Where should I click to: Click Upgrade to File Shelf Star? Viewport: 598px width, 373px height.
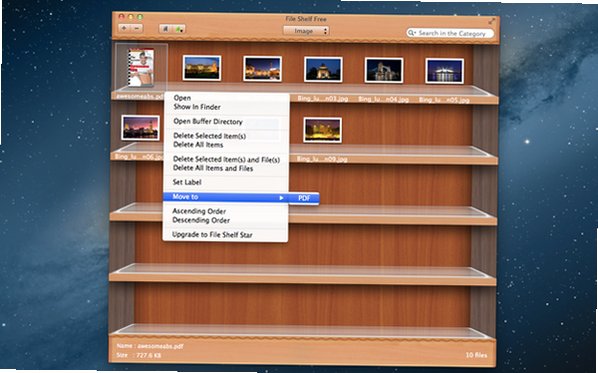(x=212, y=235)
